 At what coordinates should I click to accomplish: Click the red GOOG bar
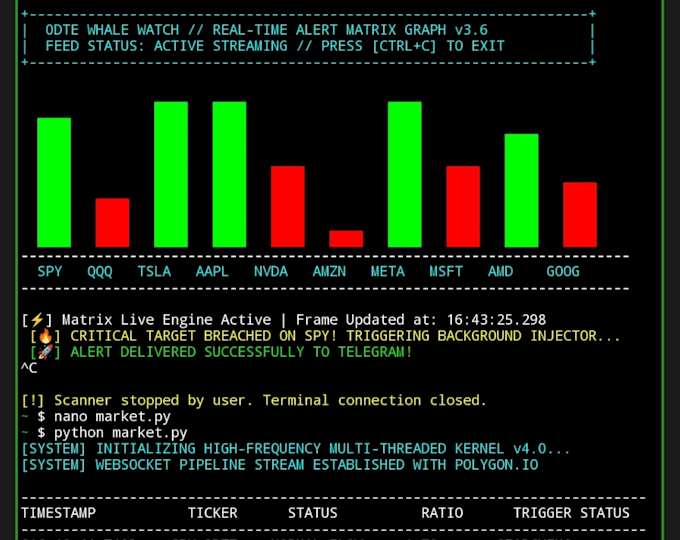coord(580,215)
